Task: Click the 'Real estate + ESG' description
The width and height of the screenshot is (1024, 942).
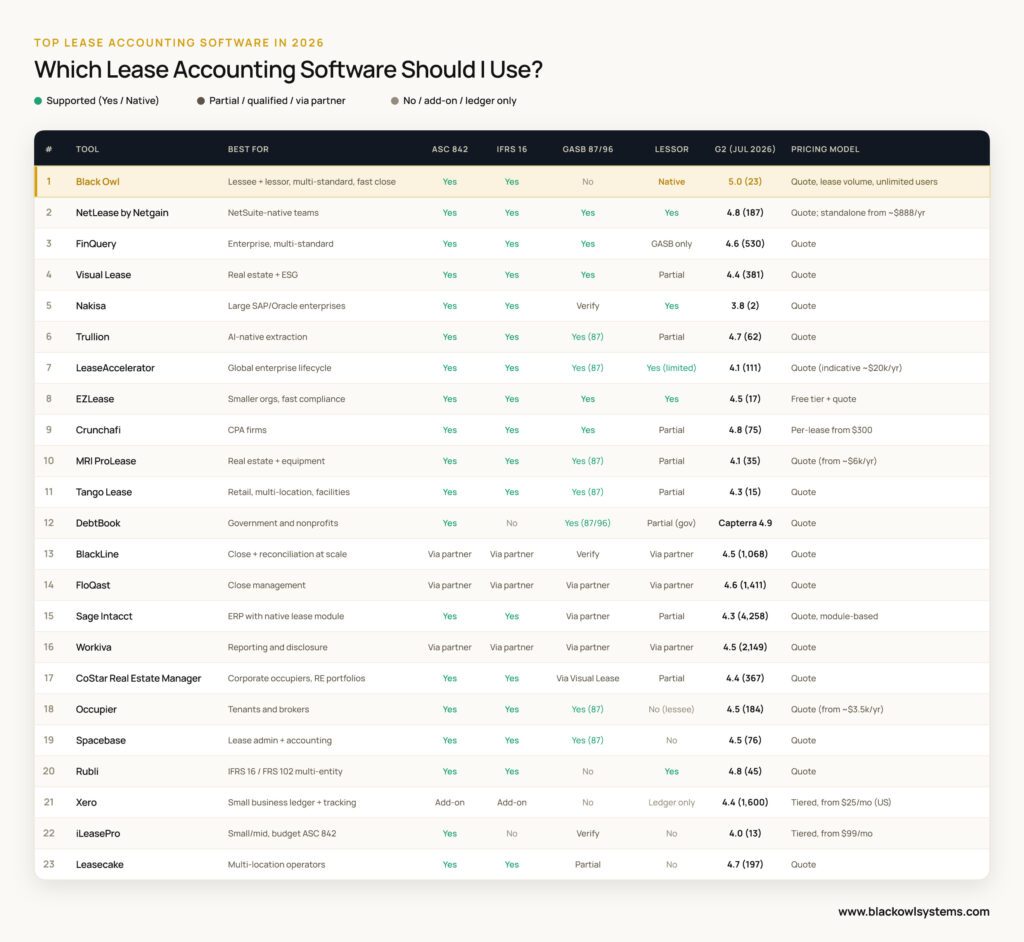Action: pyautogui.click(x=263, y=275)
